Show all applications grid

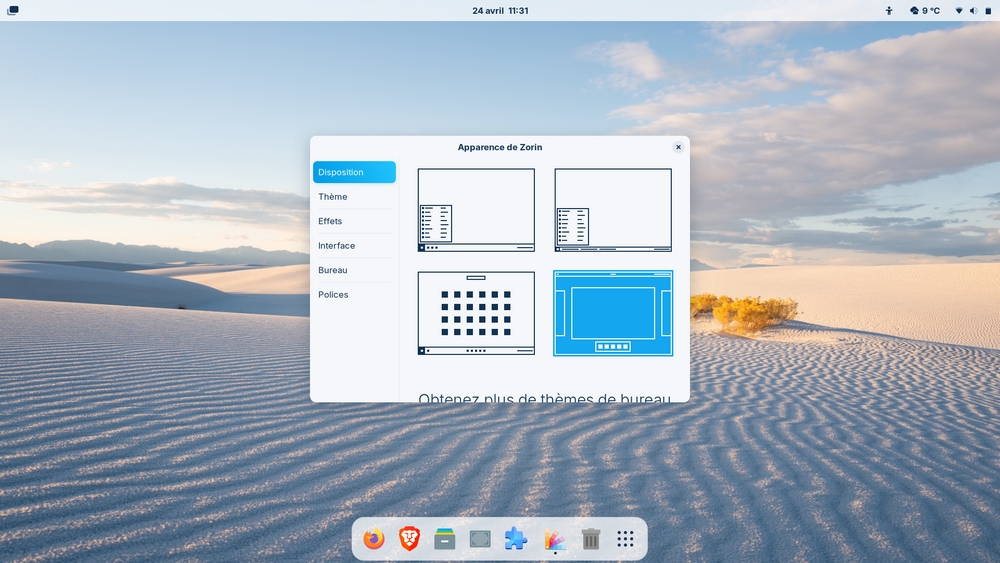point(626,539)
